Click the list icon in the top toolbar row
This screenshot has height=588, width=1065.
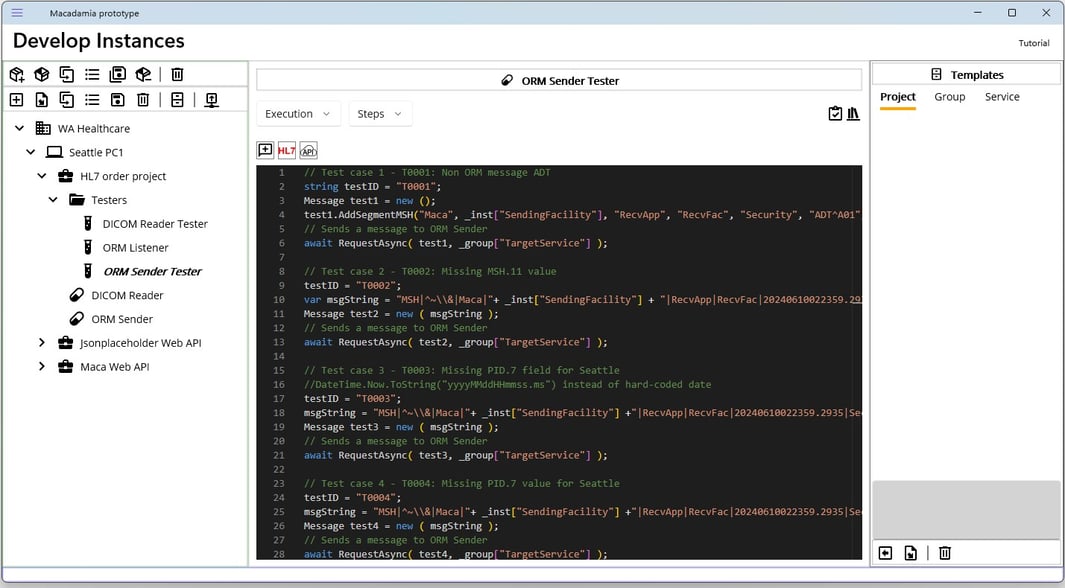[x=92, y=74]
